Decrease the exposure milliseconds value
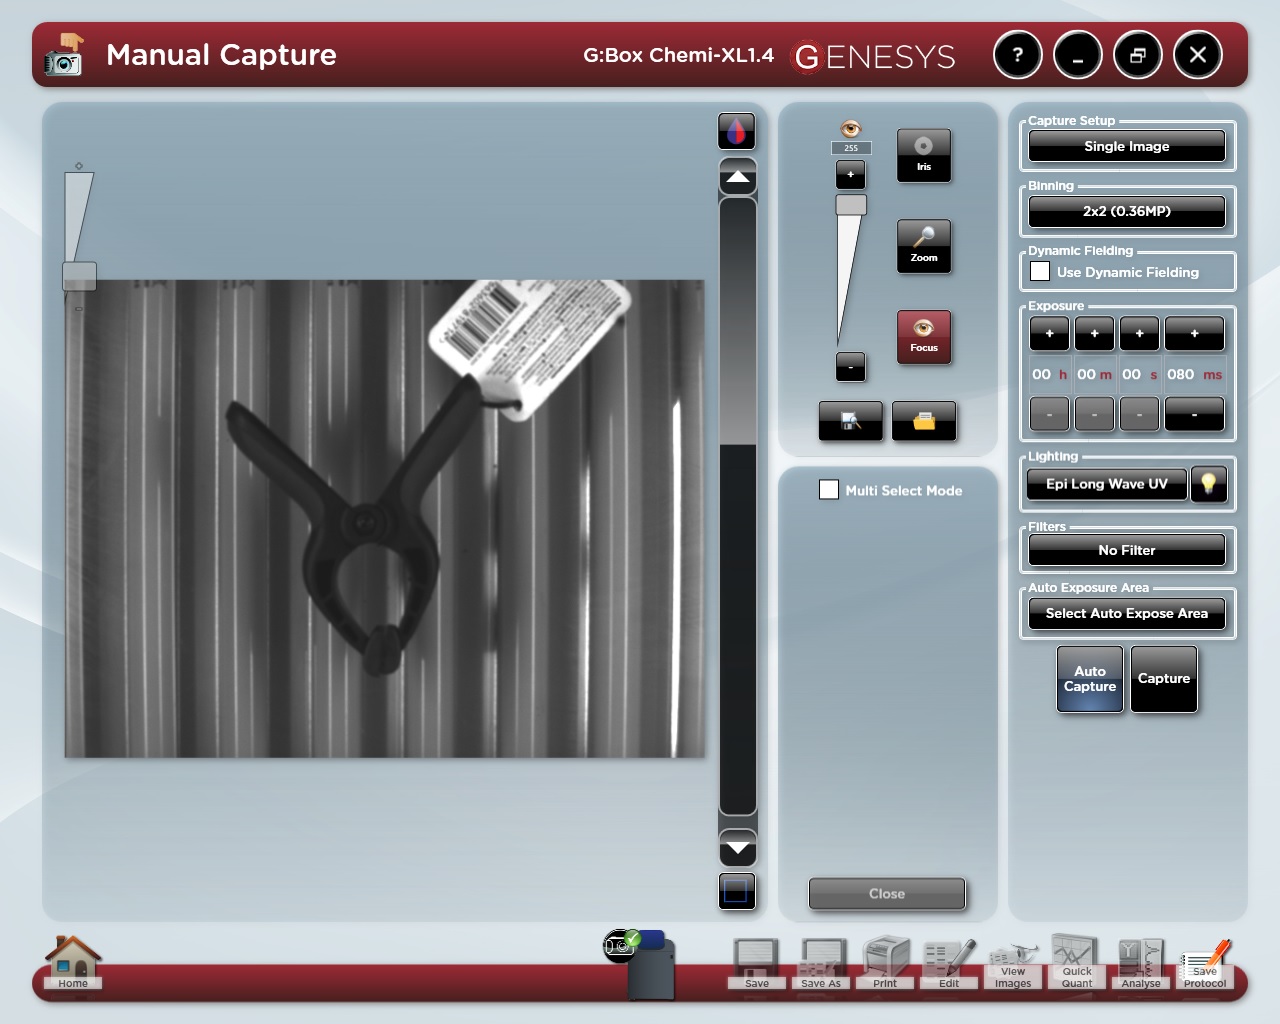Image resolution: width=1280 pixels, height=1024 pixels. coord(1194,414)
